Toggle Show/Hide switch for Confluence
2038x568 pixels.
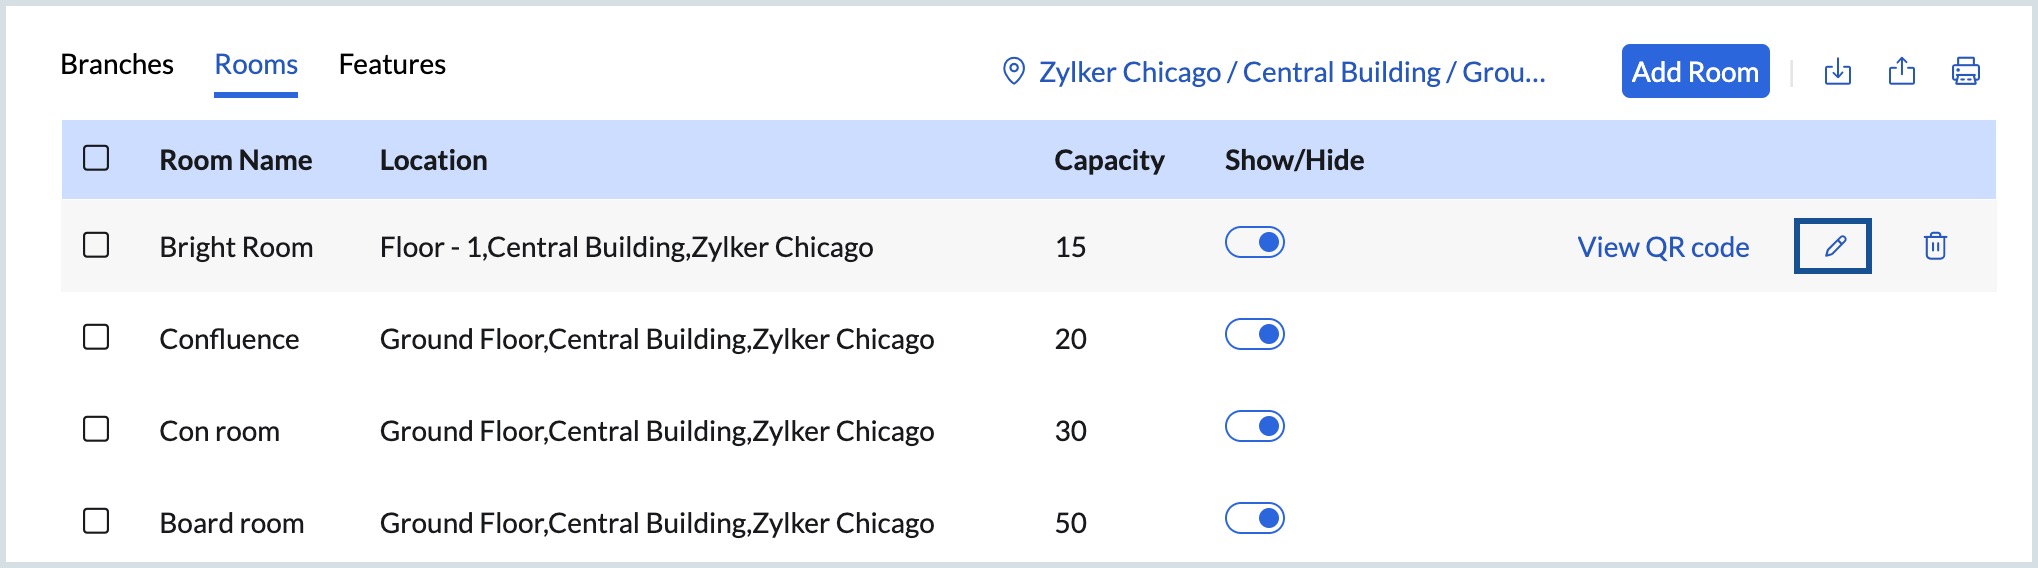[1255, 335]
